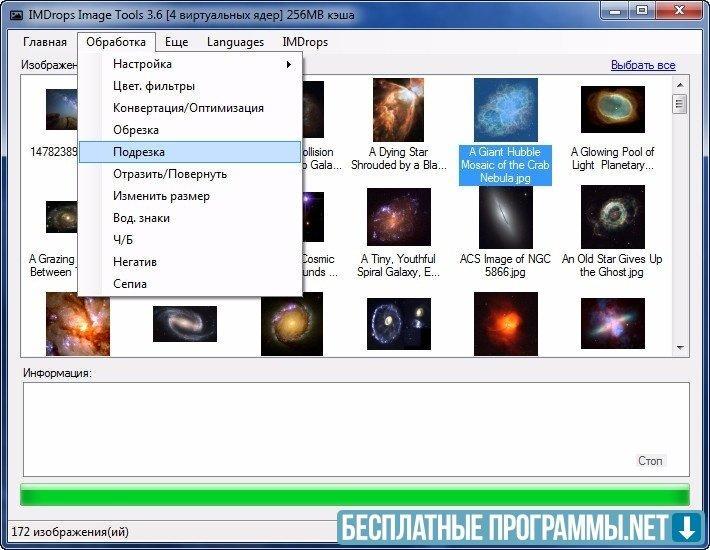Expand the Настройка submenu
The height and width of the screenshot is (550, 710).
point(190,64)
